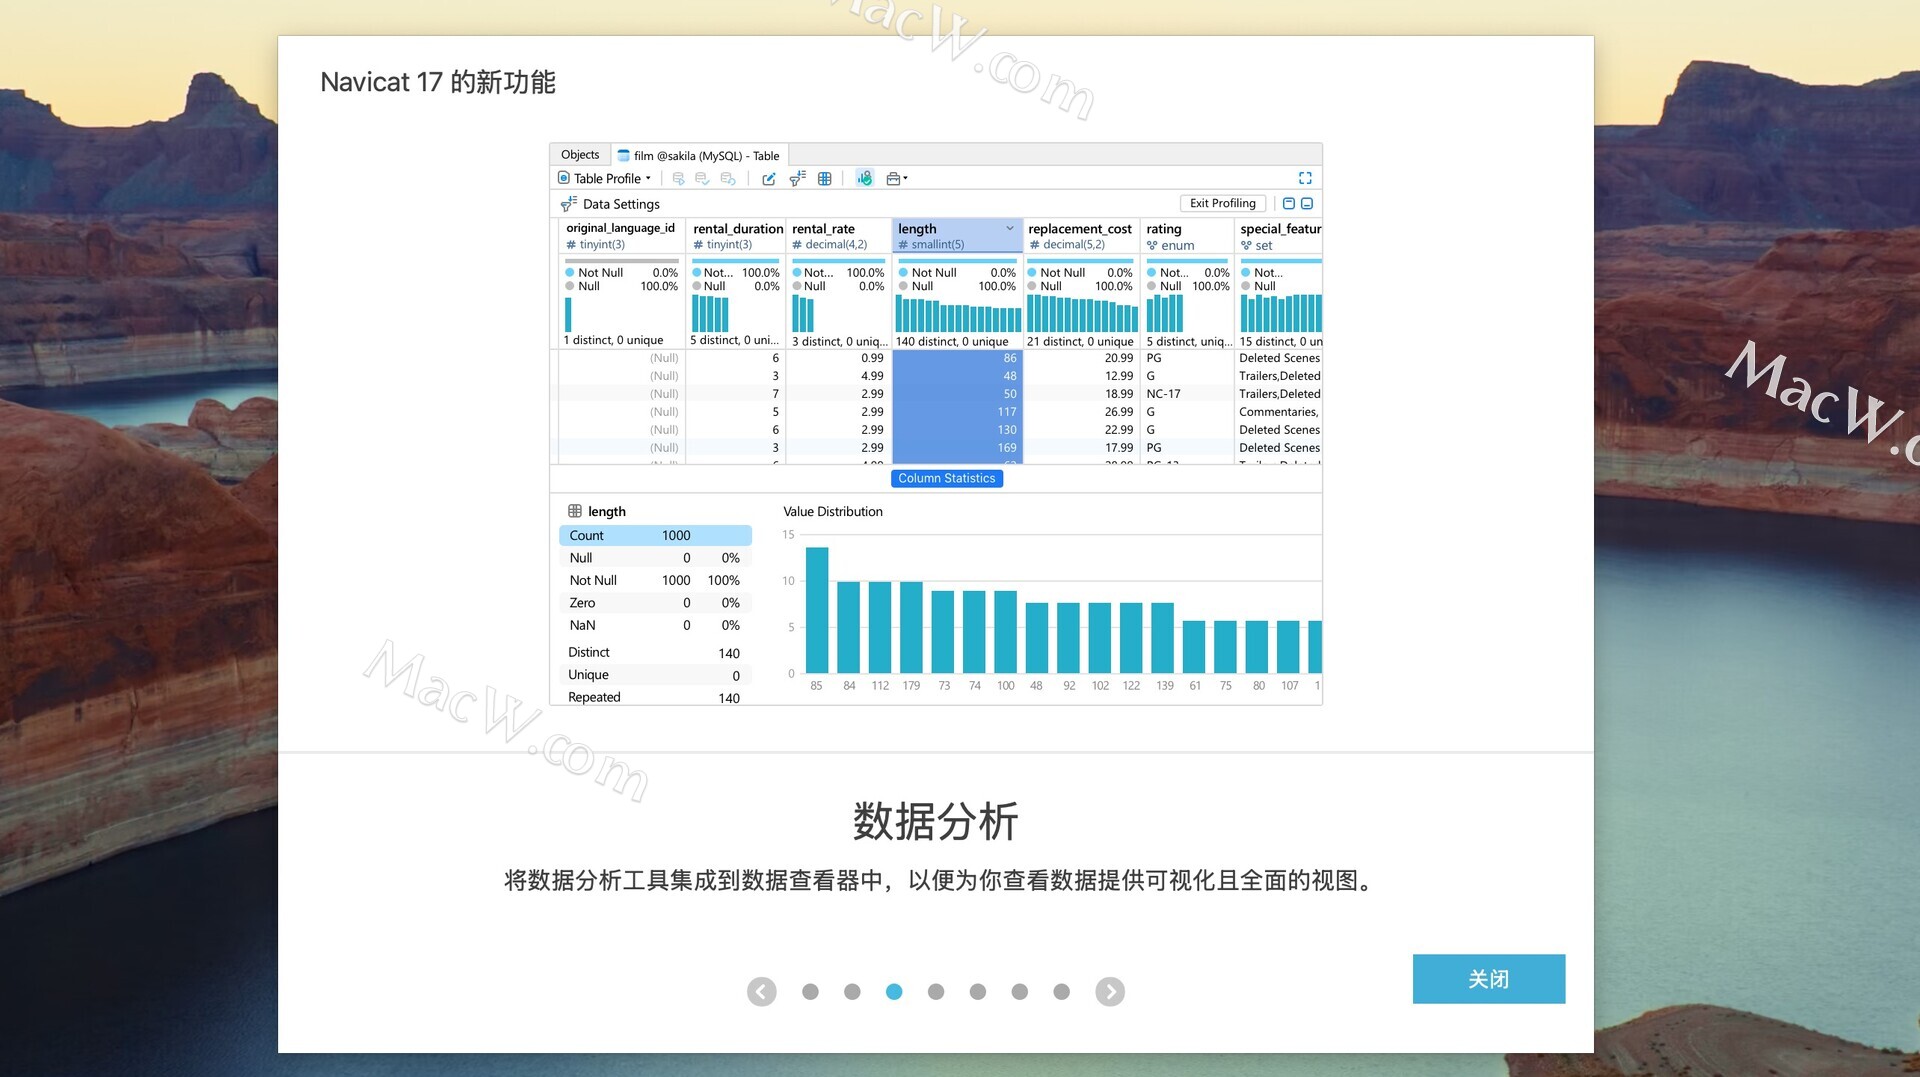The height and width of the screenshot is (1077, 1920).
Task: Open the toolbox icon dropdown arrow
Action: [x=905, y=179]
